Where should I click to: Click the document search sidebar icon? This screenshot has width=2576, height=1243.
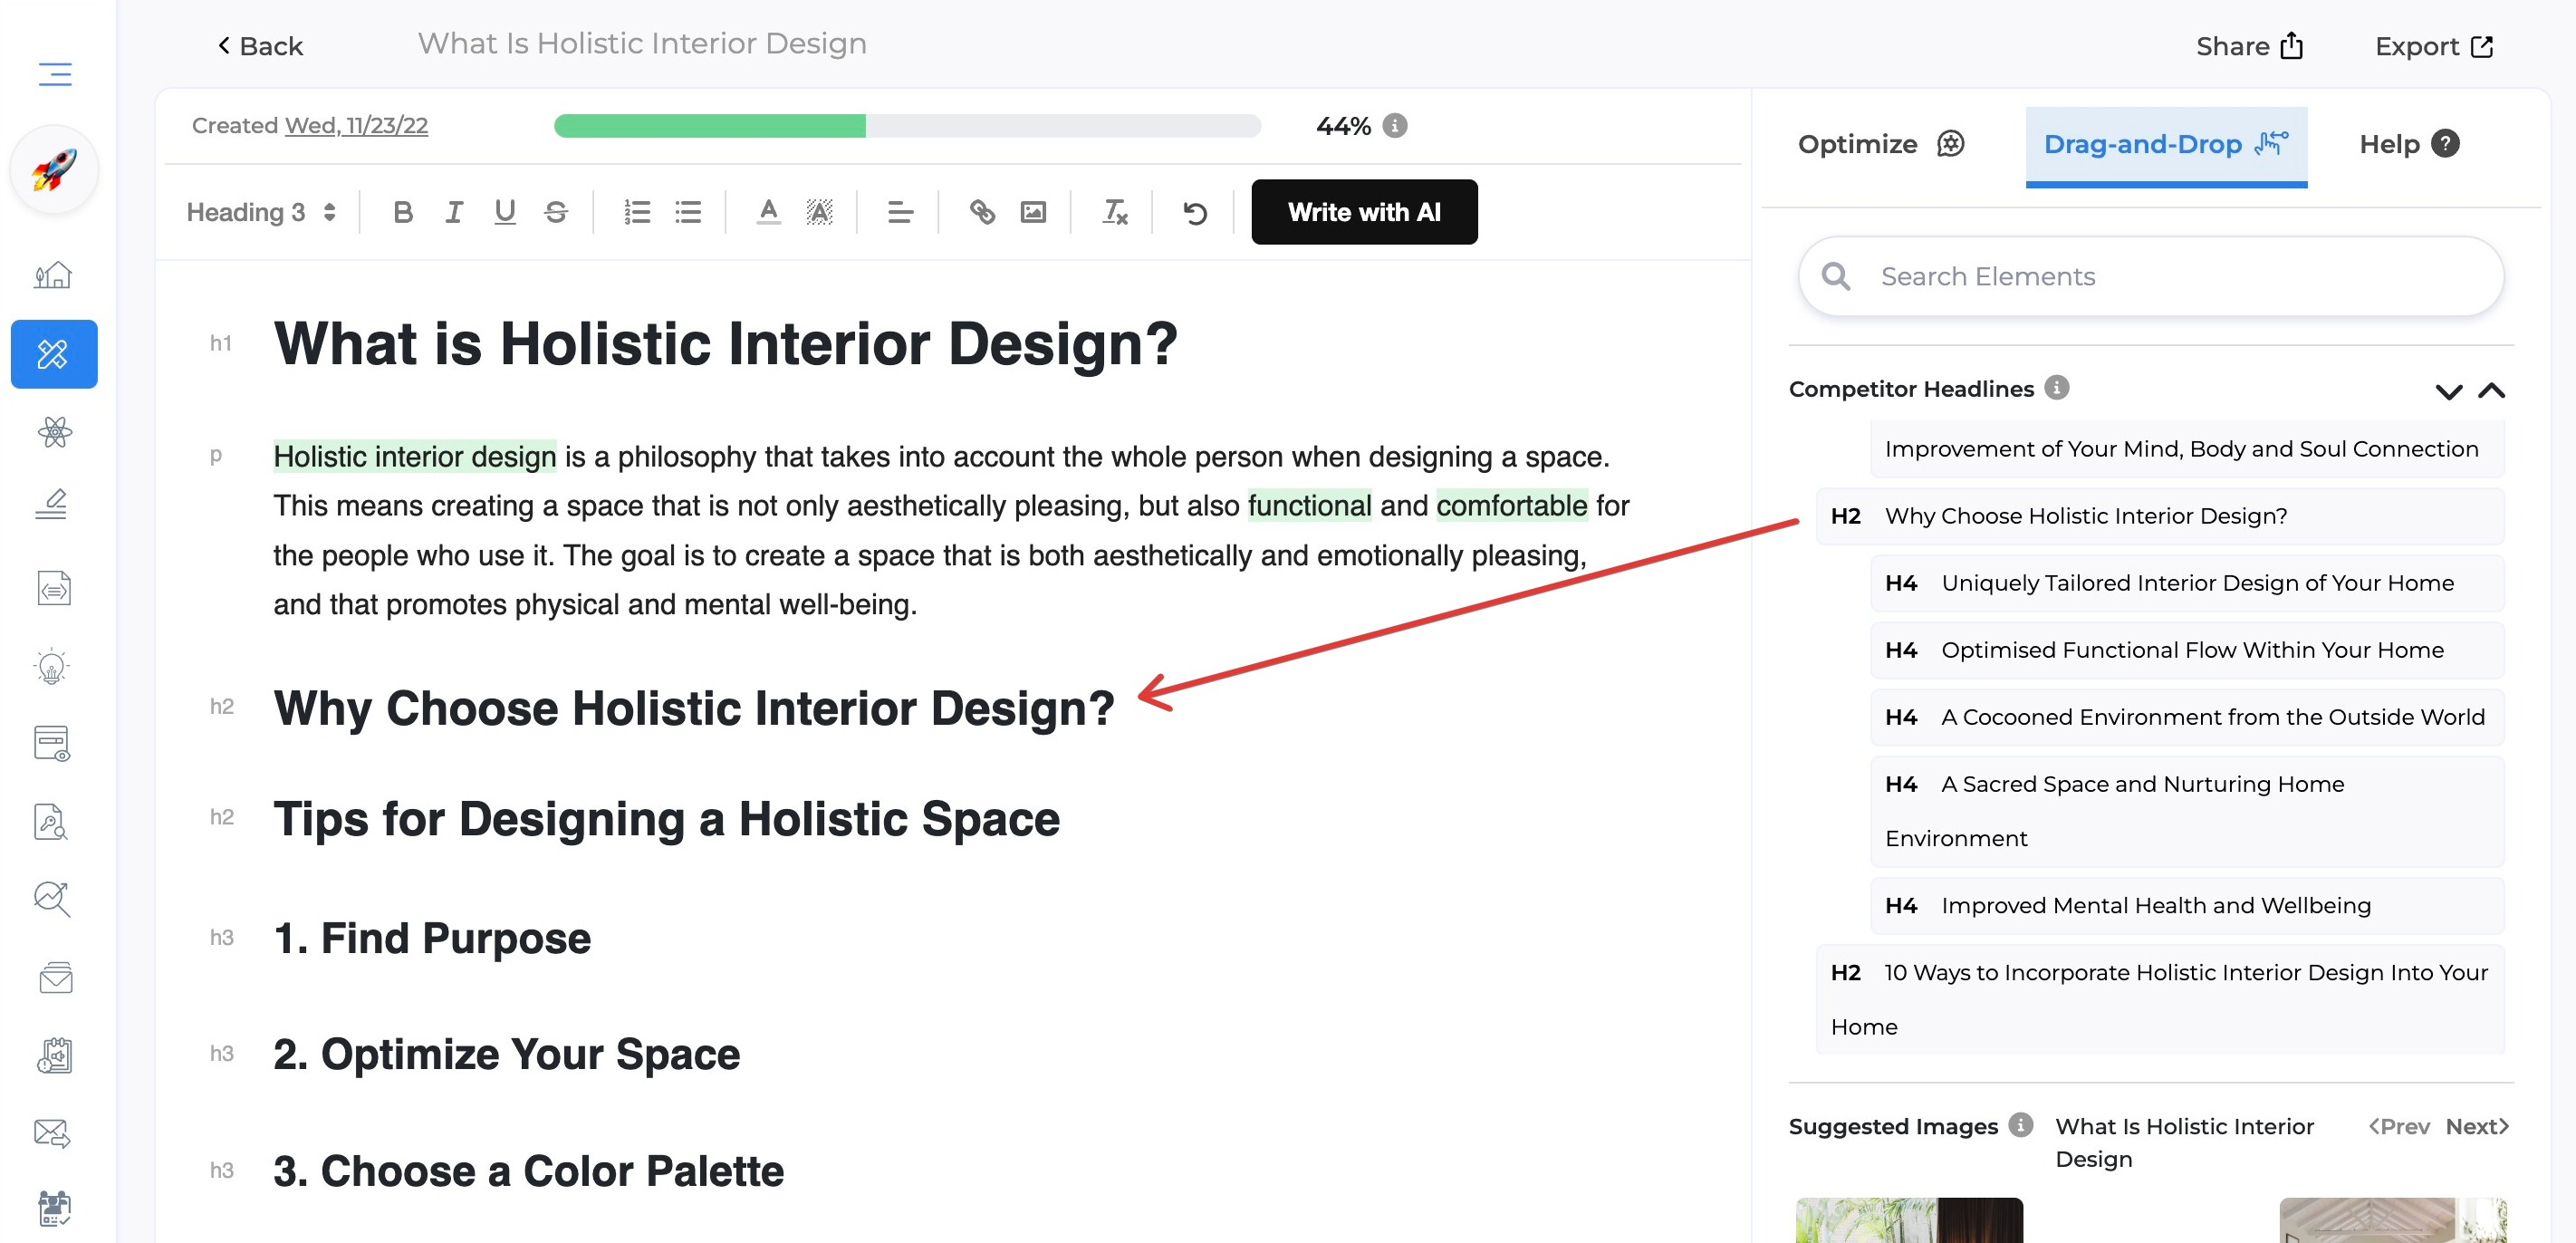pyautogui.click(x=52, y=822)
